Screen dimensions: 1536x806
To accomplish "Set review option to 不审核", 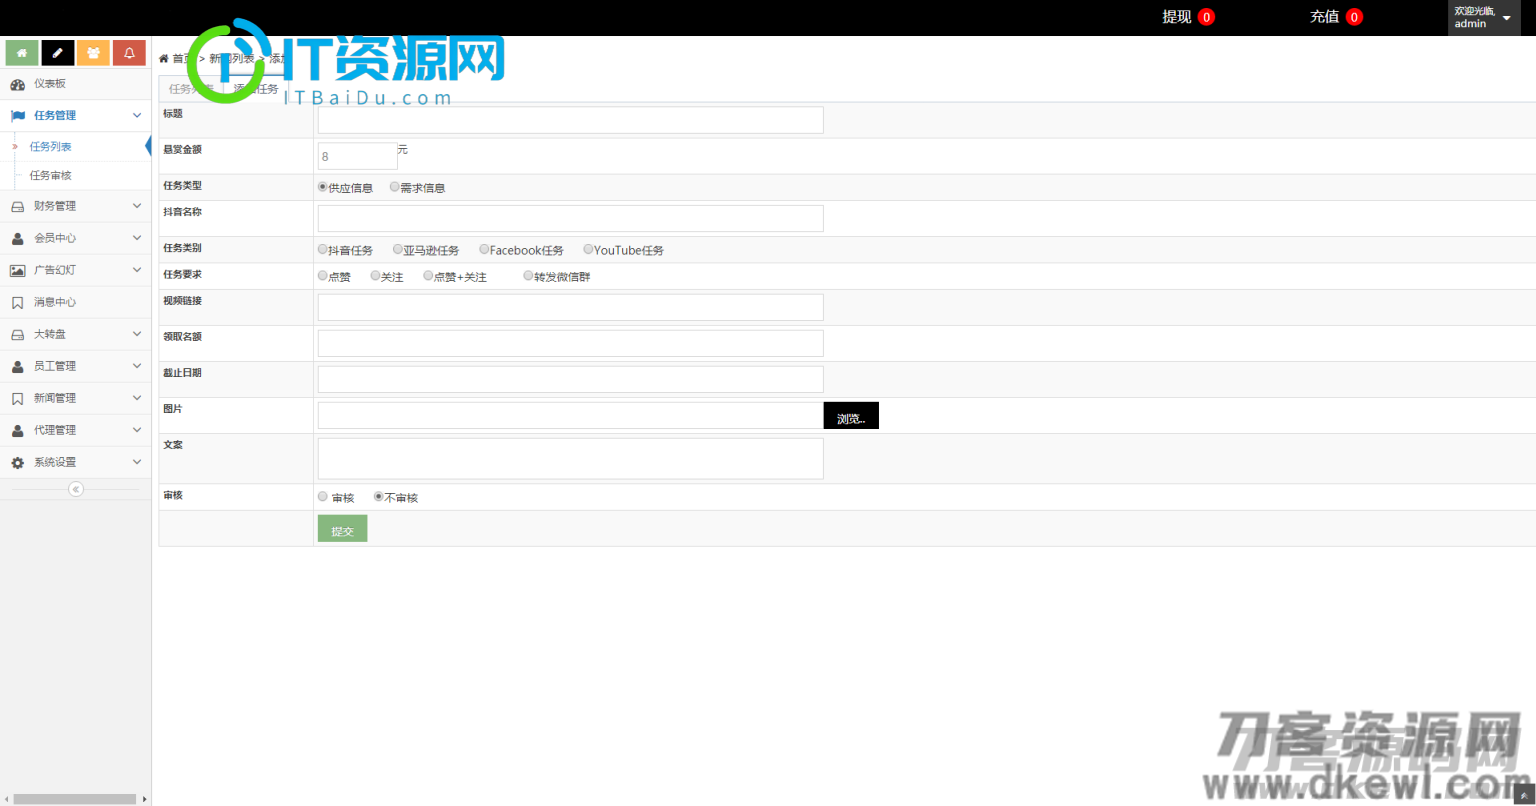I will [378, 497].
